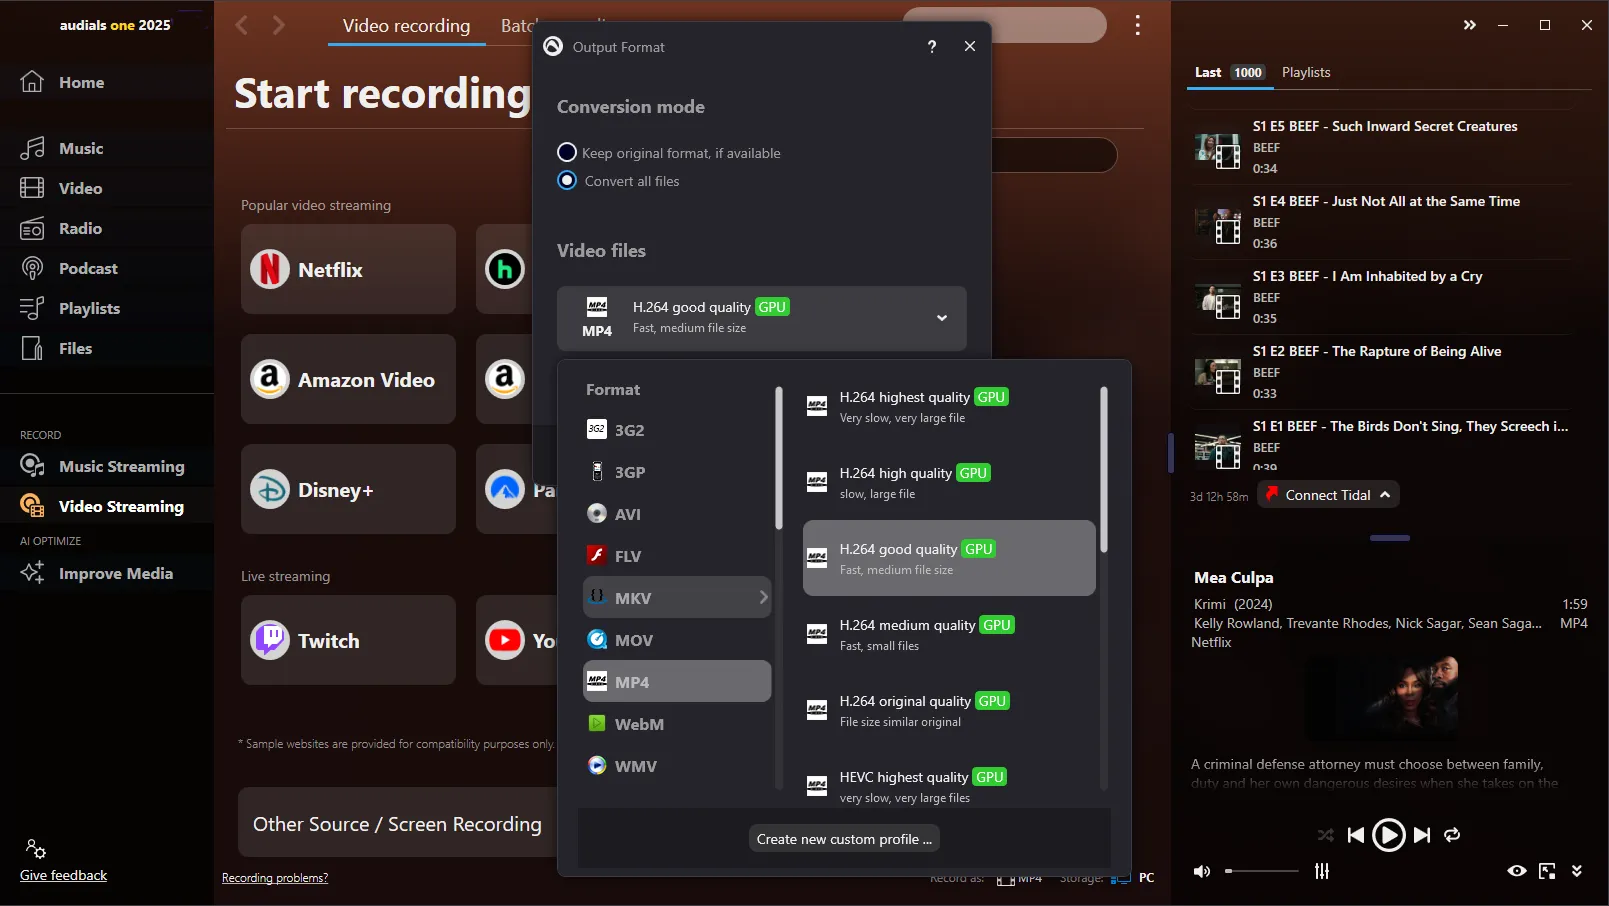Open Netflix streaming tile
The image size is (1609, 906).
pos(348,269)
